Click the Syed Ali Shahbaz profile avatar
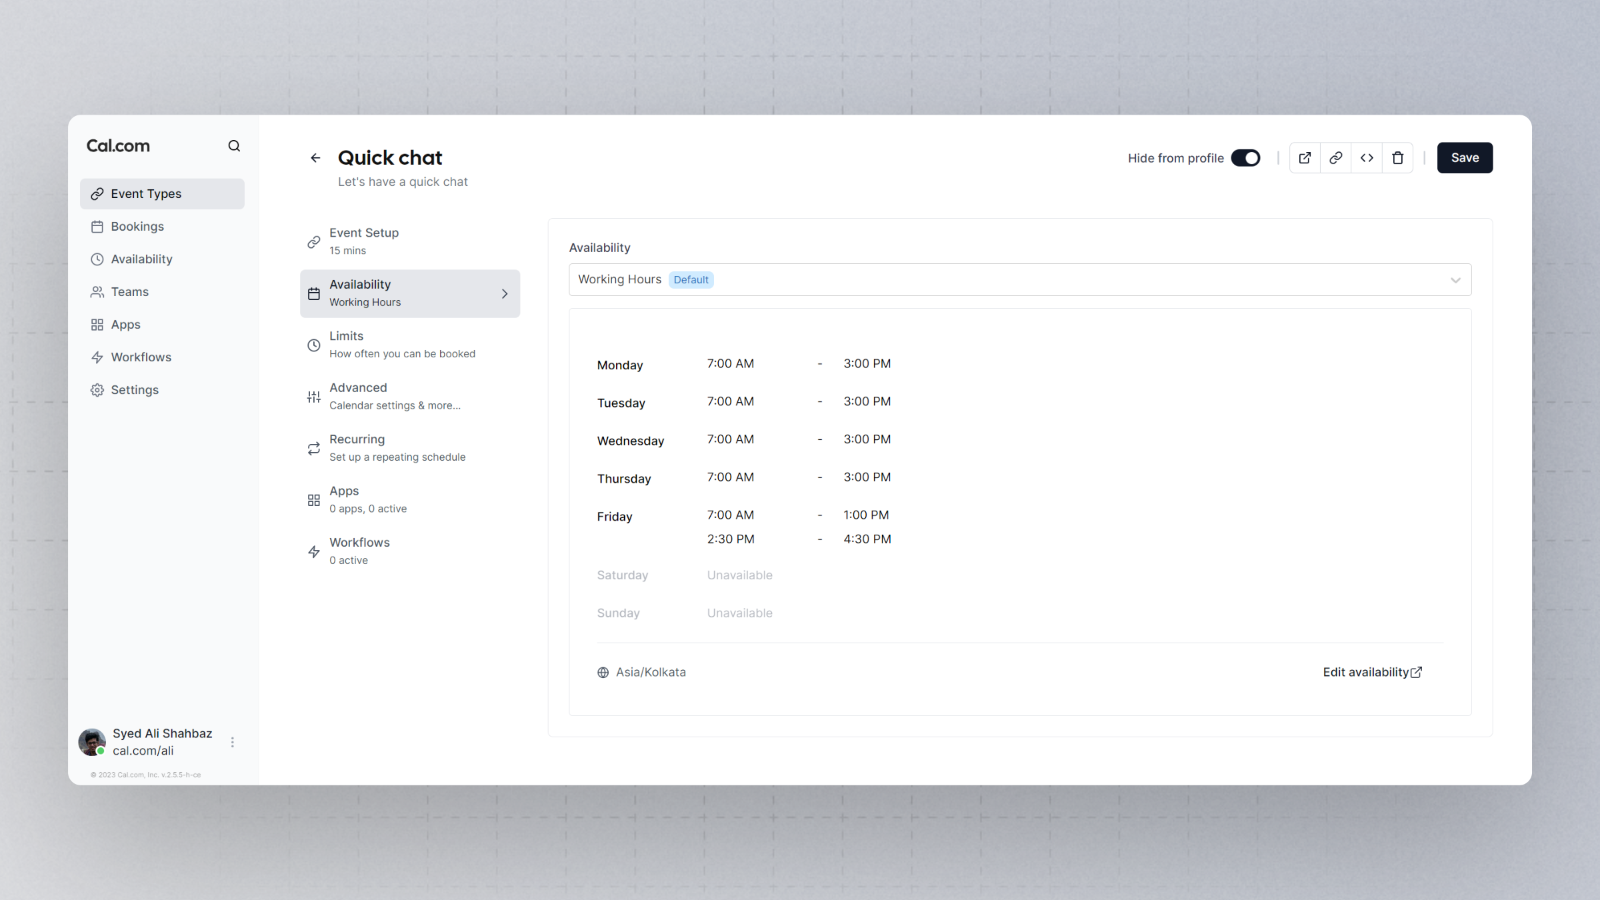 92,742
